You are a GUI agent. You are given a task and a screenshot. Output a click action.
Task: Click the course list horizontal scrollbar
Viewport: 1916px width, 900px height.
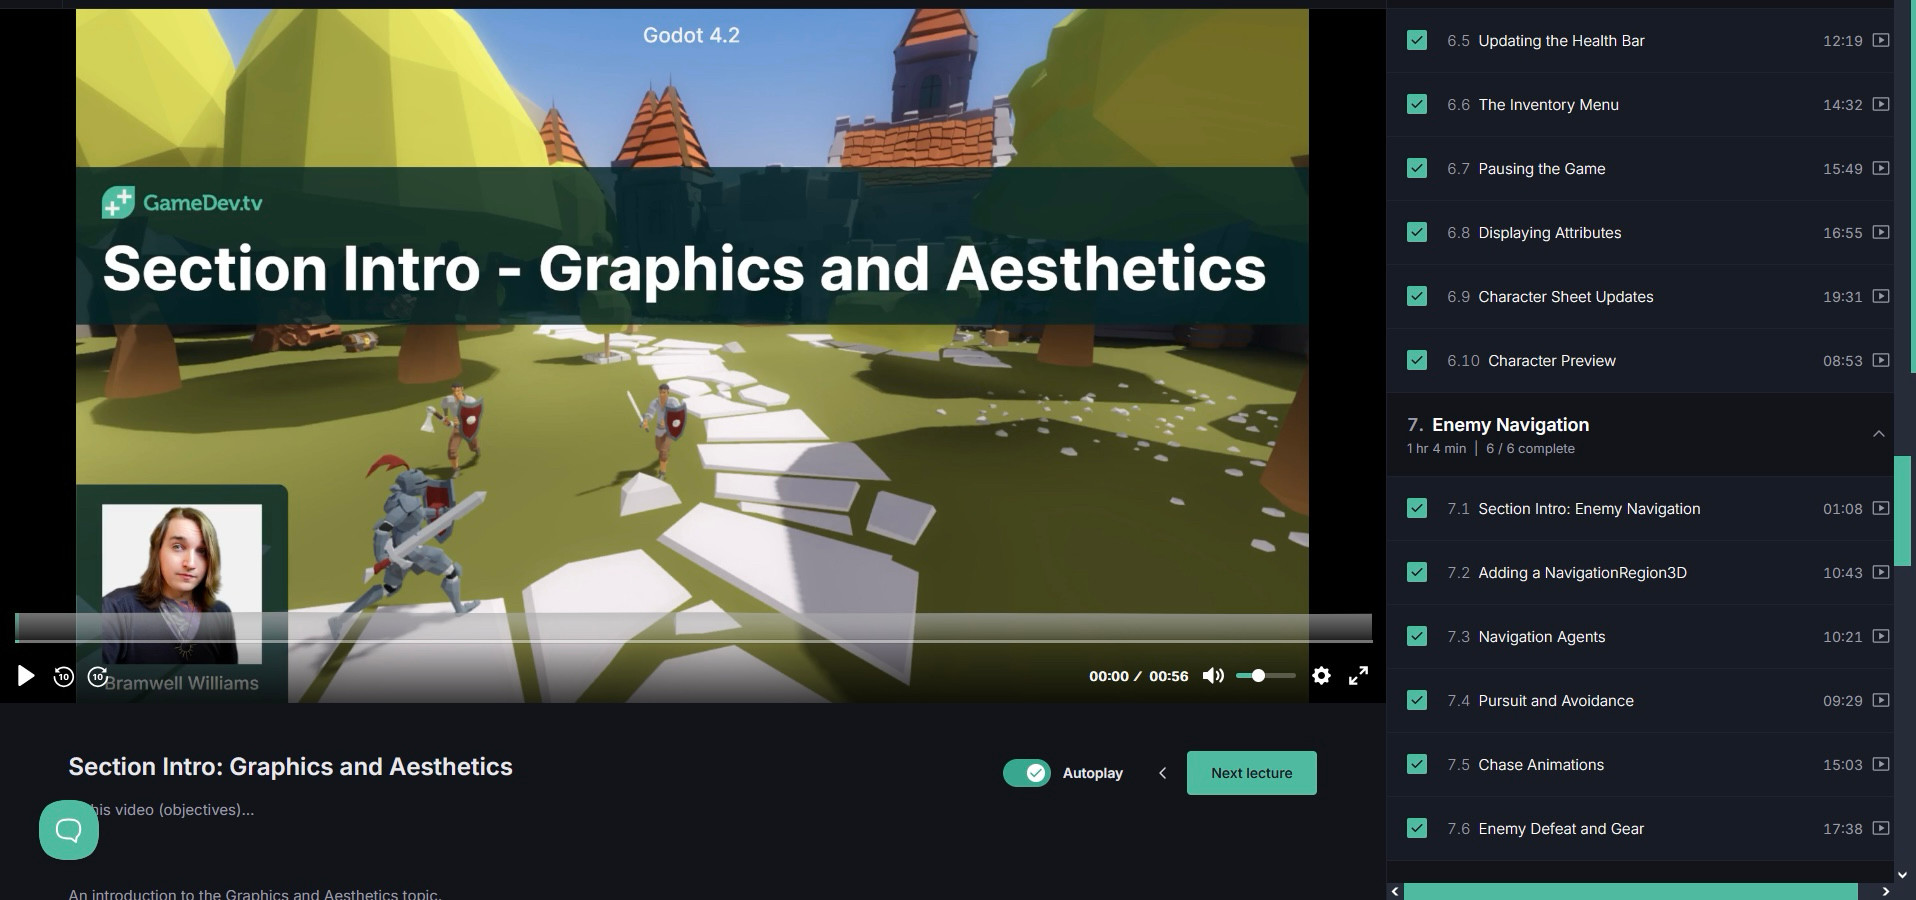point(1630,891)
